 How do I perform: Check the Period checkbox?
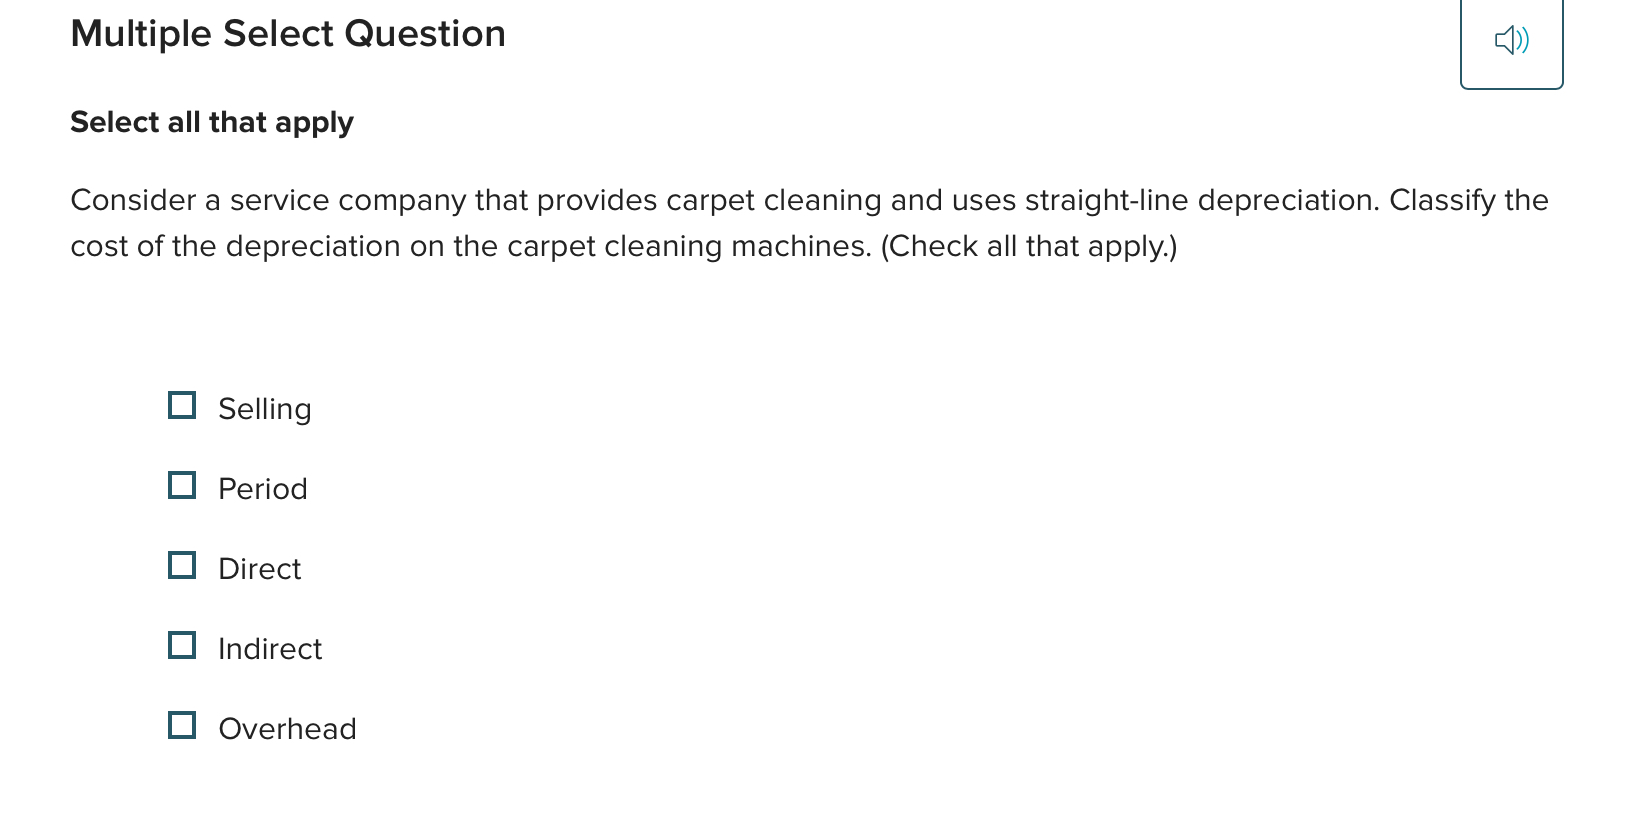click(182, 485)
